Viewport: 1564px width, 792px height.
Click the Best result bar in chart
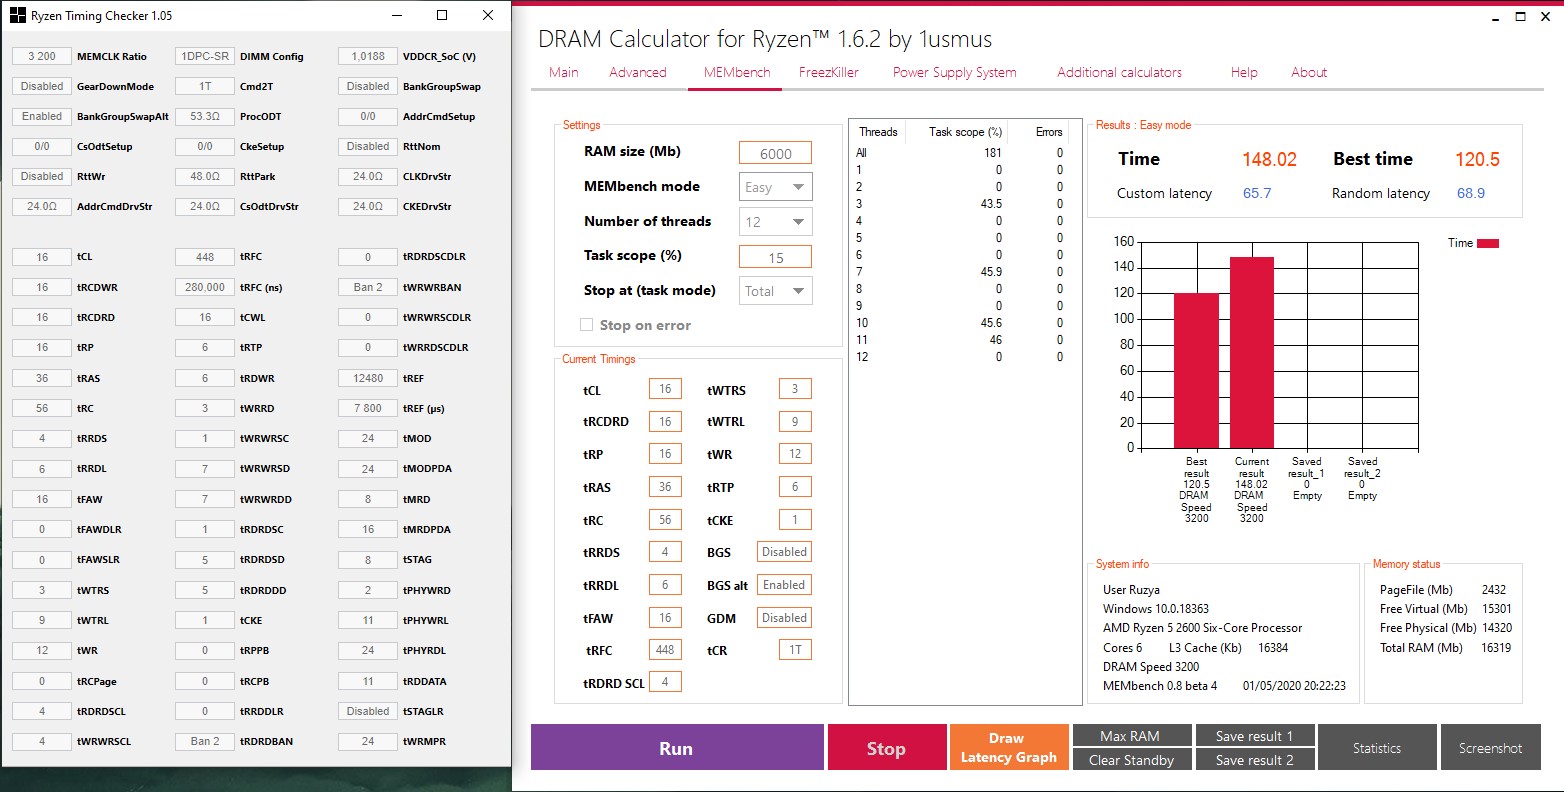tap(1196, 371)
